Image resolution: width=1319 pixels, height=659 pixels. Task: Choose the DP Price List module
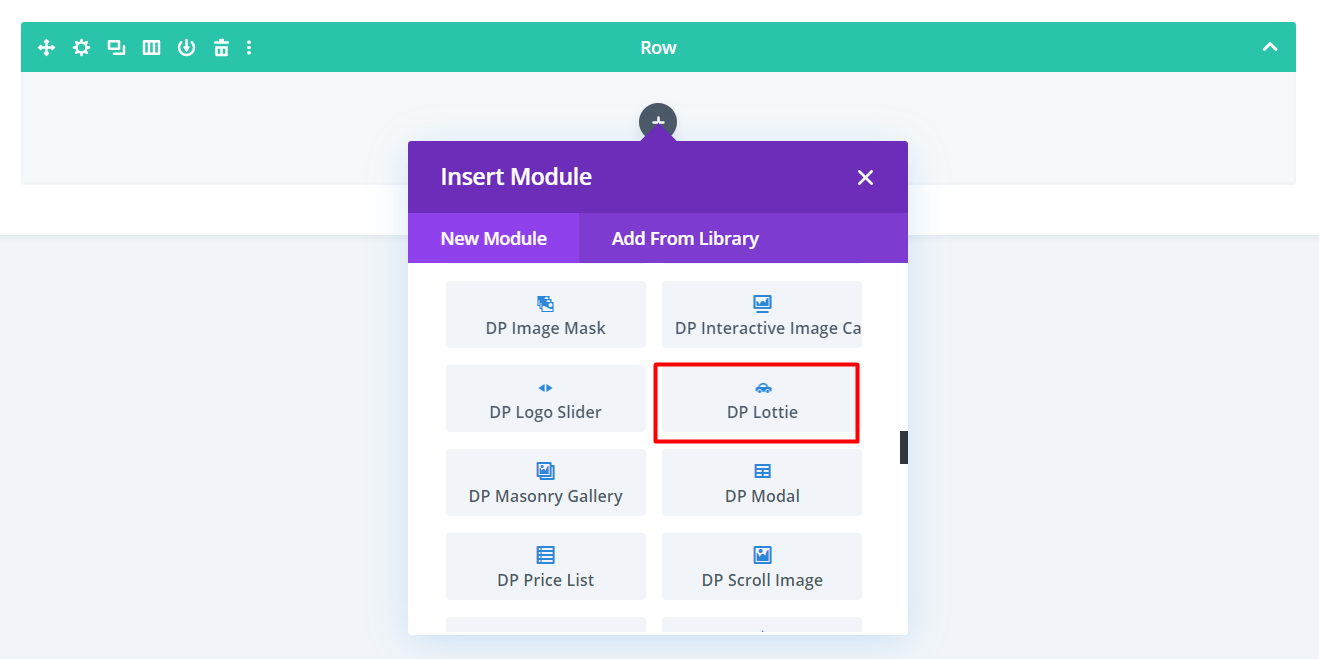tap(545, 567)
